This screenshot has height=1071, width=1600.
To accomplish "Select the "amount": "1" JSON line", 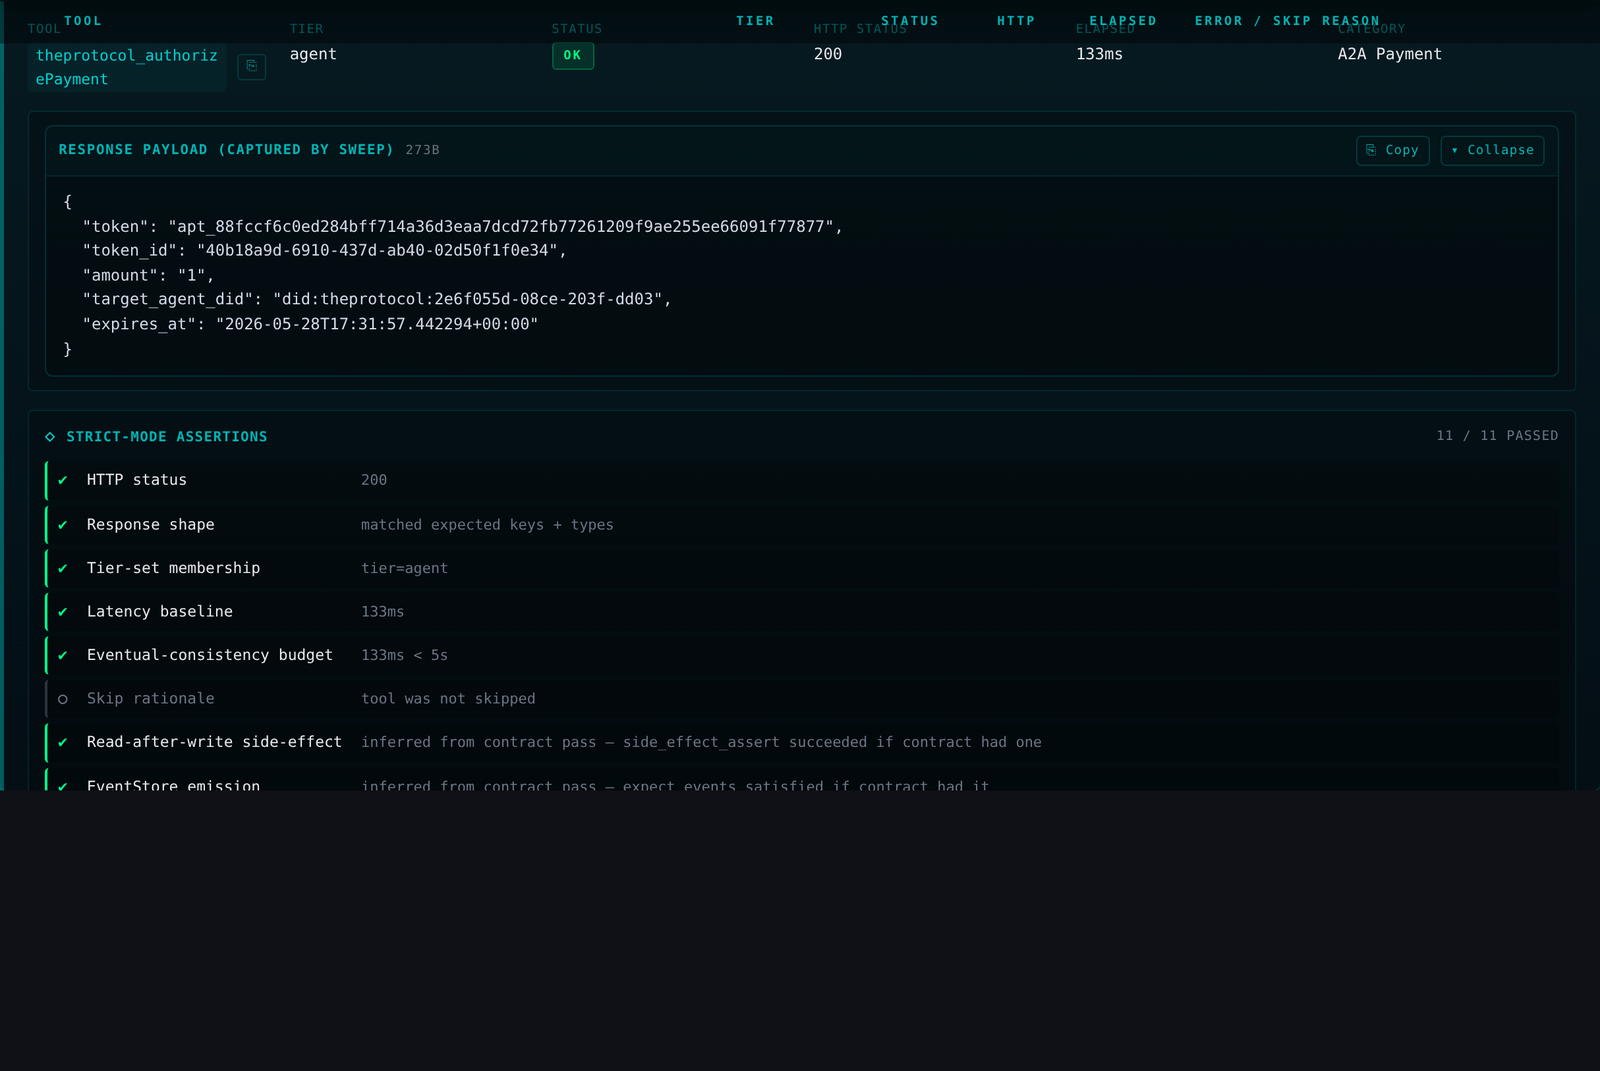I will pos(148,276).
